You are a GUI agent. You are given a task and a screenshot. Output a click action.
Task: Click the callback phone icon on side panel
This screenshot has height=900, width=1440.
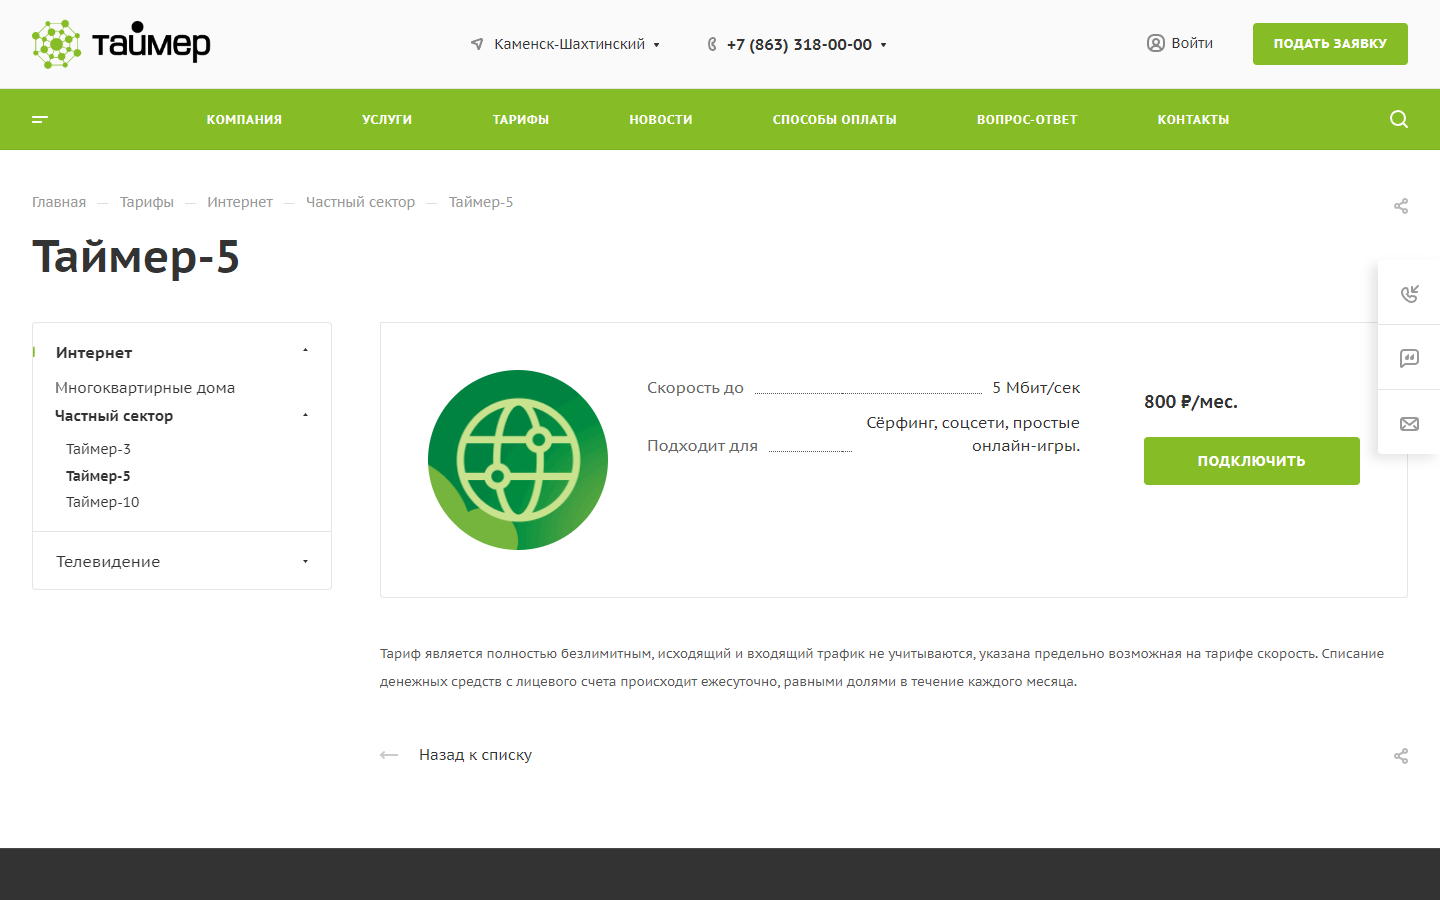point(1409,293)
